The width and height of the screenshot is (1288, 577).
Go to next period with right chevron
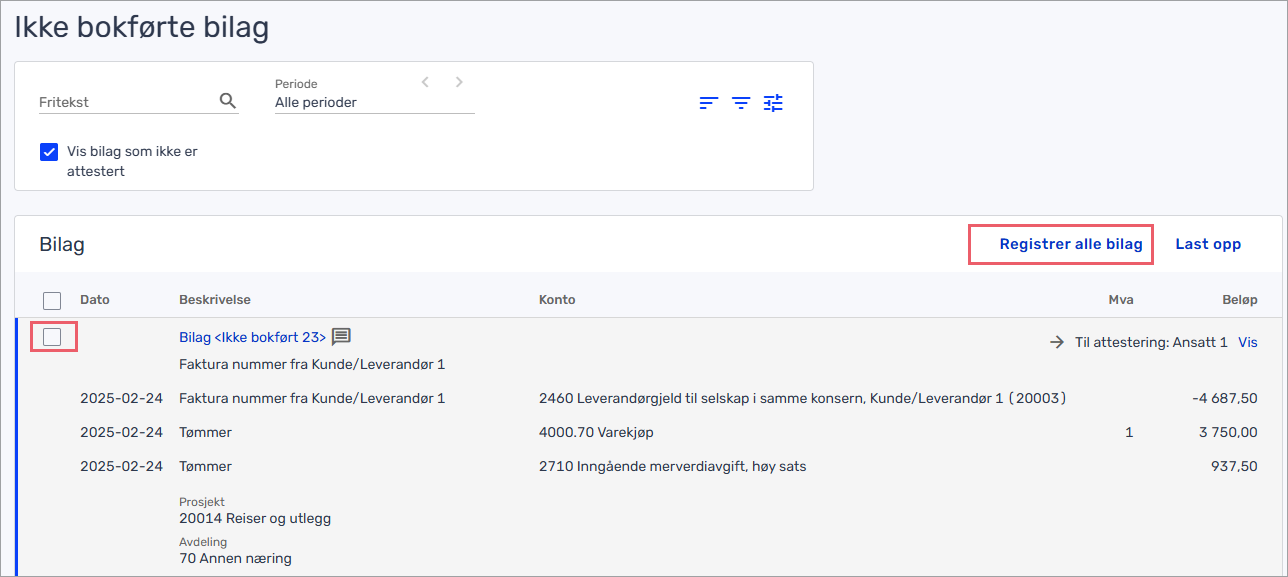pos(459,82)
